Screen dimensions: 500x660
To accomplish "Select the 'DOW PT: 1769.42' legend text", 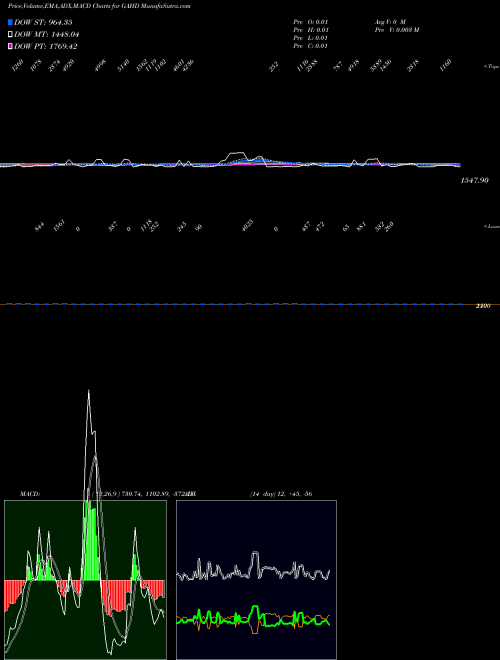I will point(46,46).
